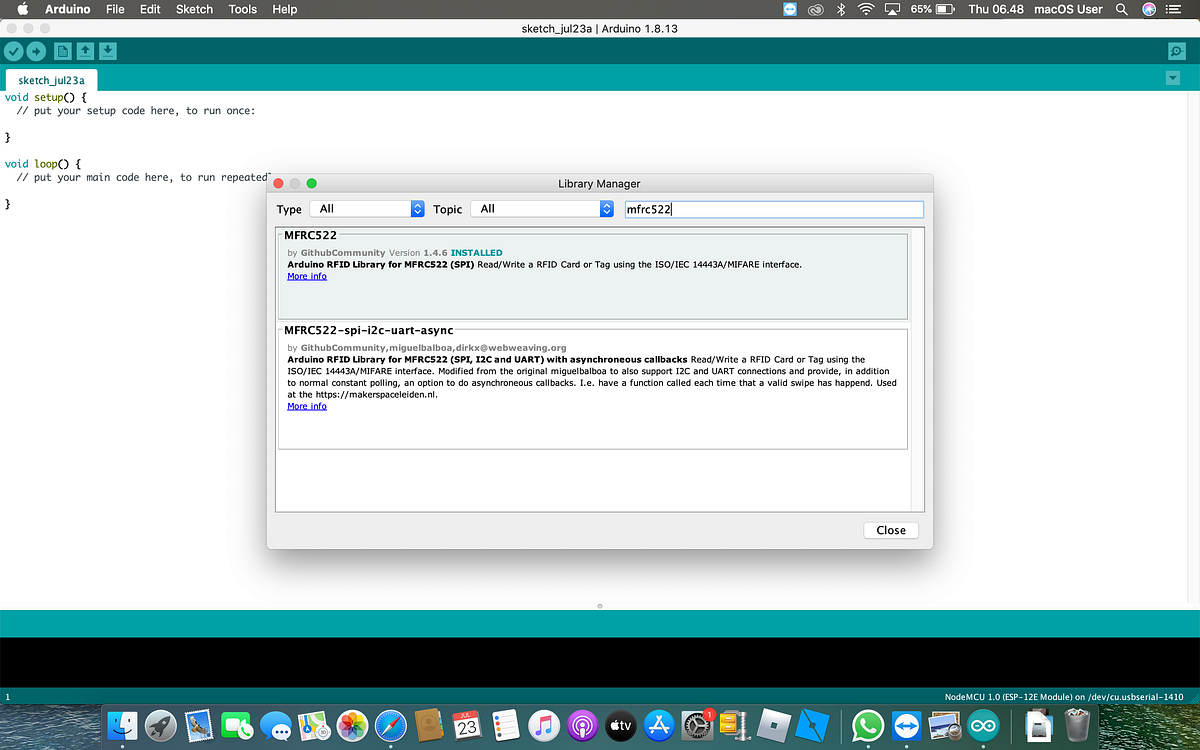Viewport: 1200px width, 750px height.
Task: Open Spotlight search icon
Action: pyautogui.click(x=1121, y=9)
